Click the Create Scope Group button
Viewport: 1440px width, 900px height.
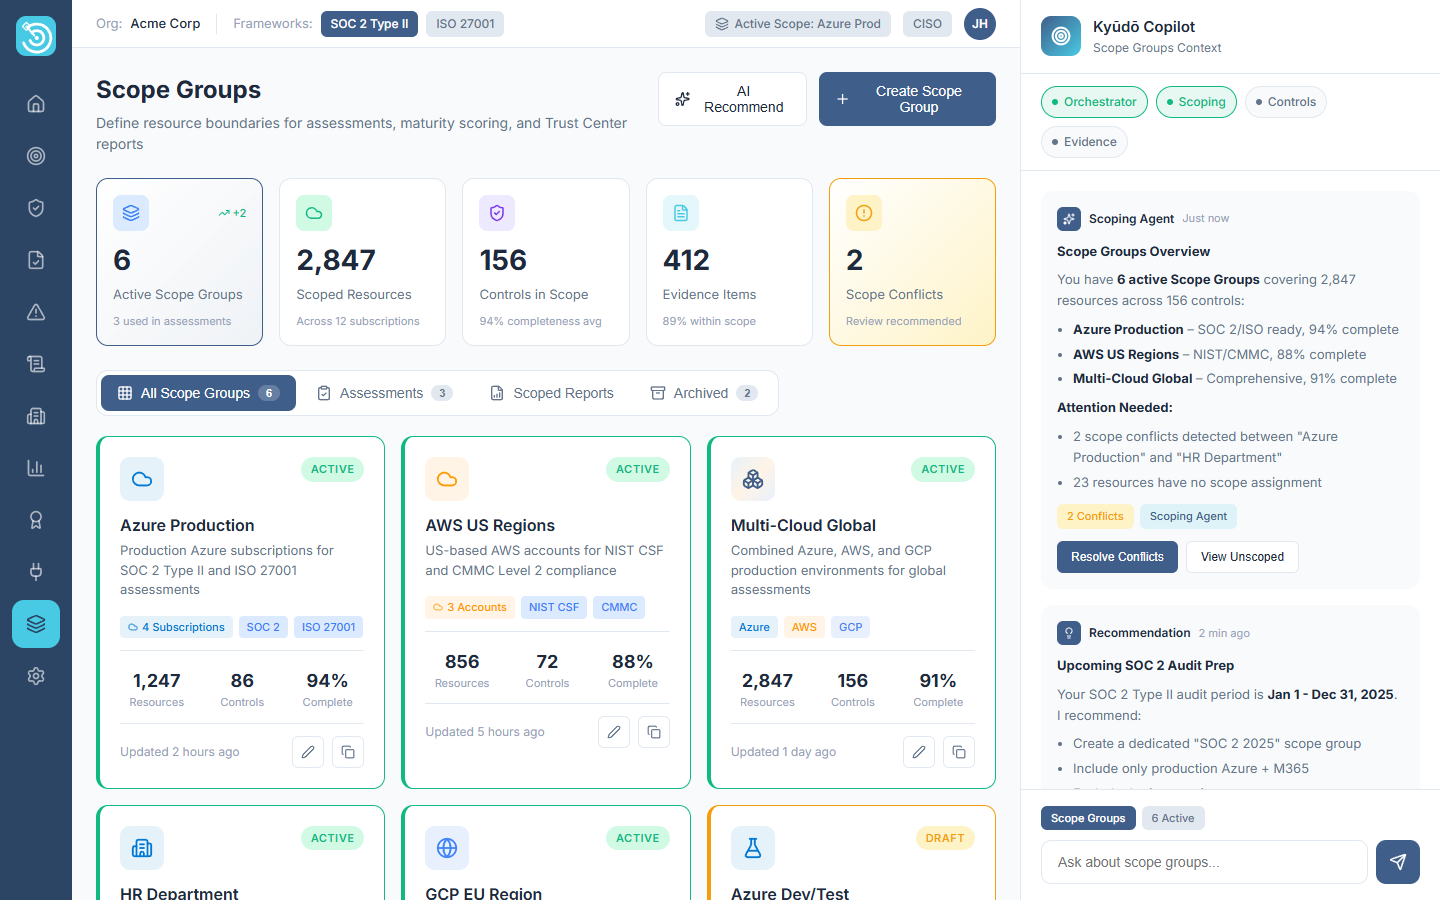[907, 99]
